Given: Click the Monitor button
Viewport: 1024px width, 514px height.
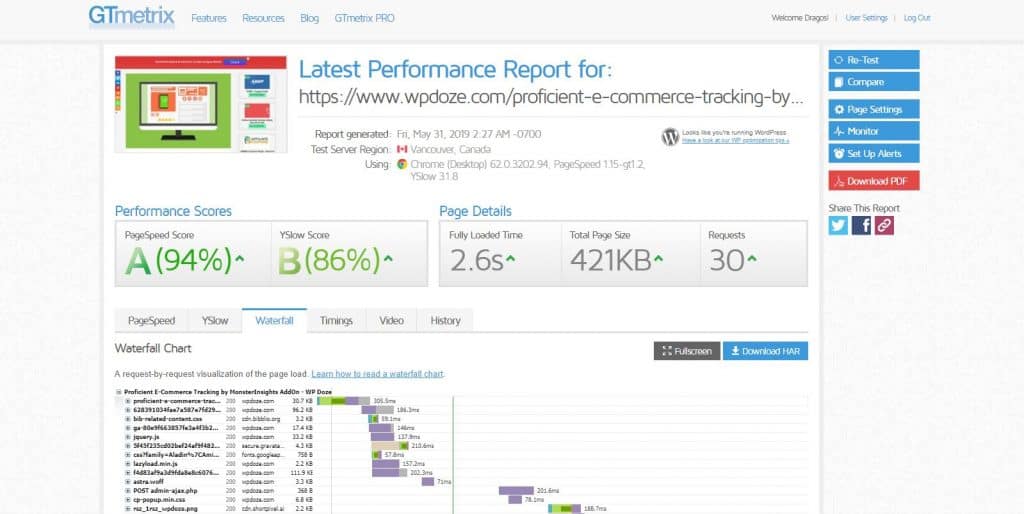Looking at the screenshot, I should [x=874, y=131].
